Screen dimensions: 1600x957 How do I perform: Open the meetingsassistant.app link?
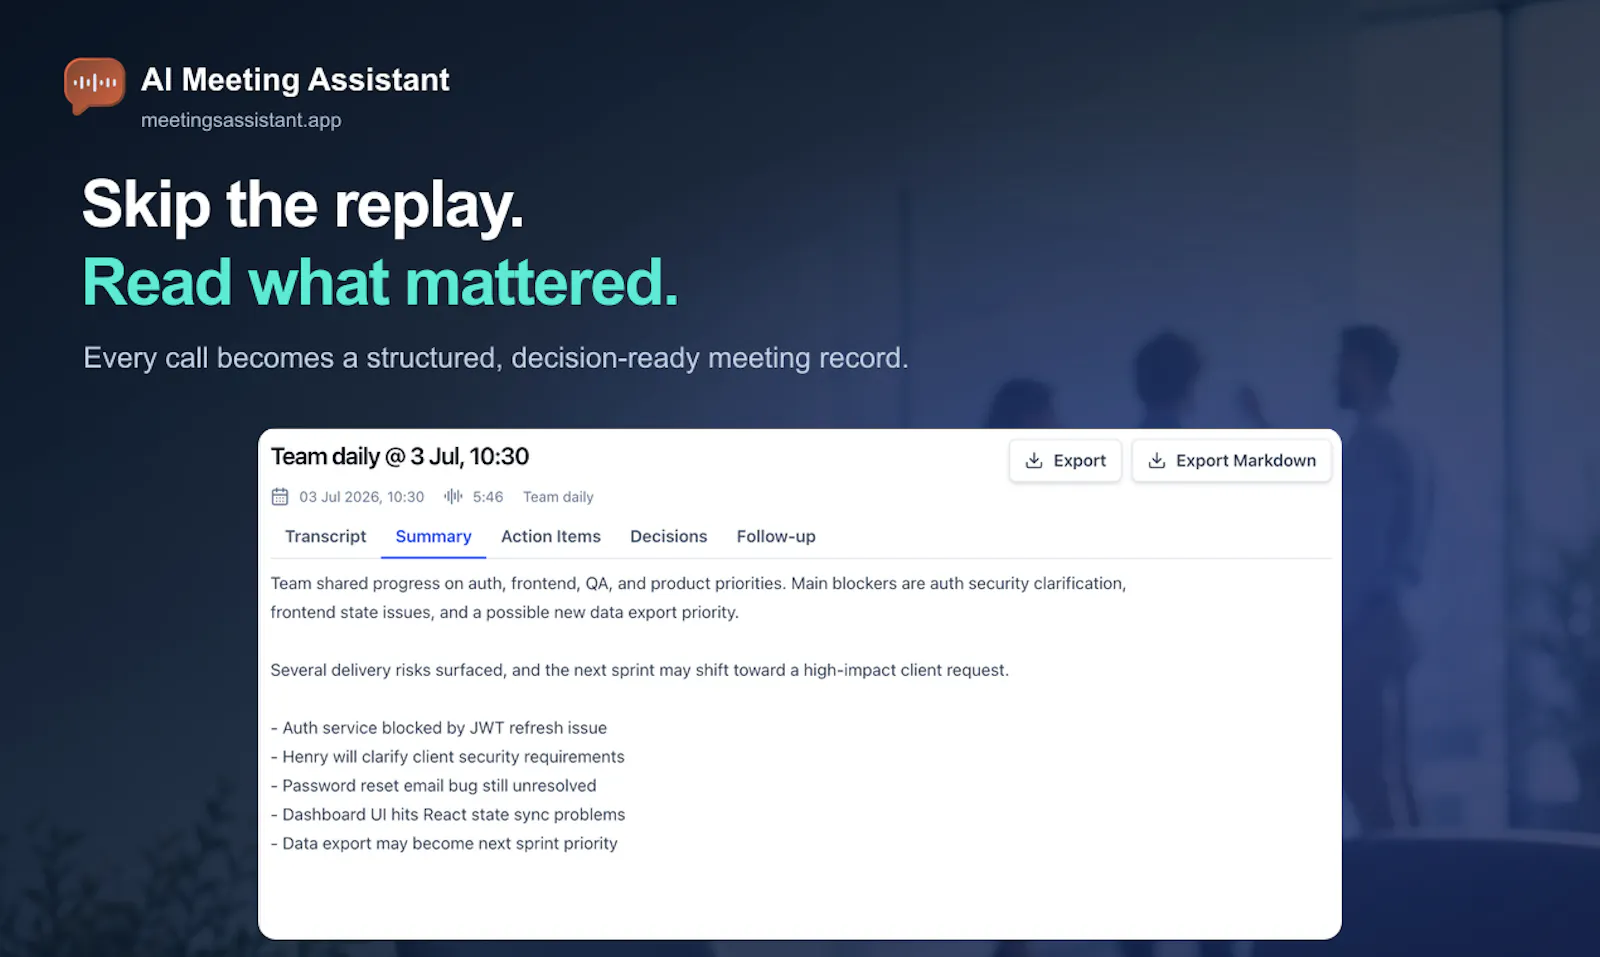pos(241,120)
